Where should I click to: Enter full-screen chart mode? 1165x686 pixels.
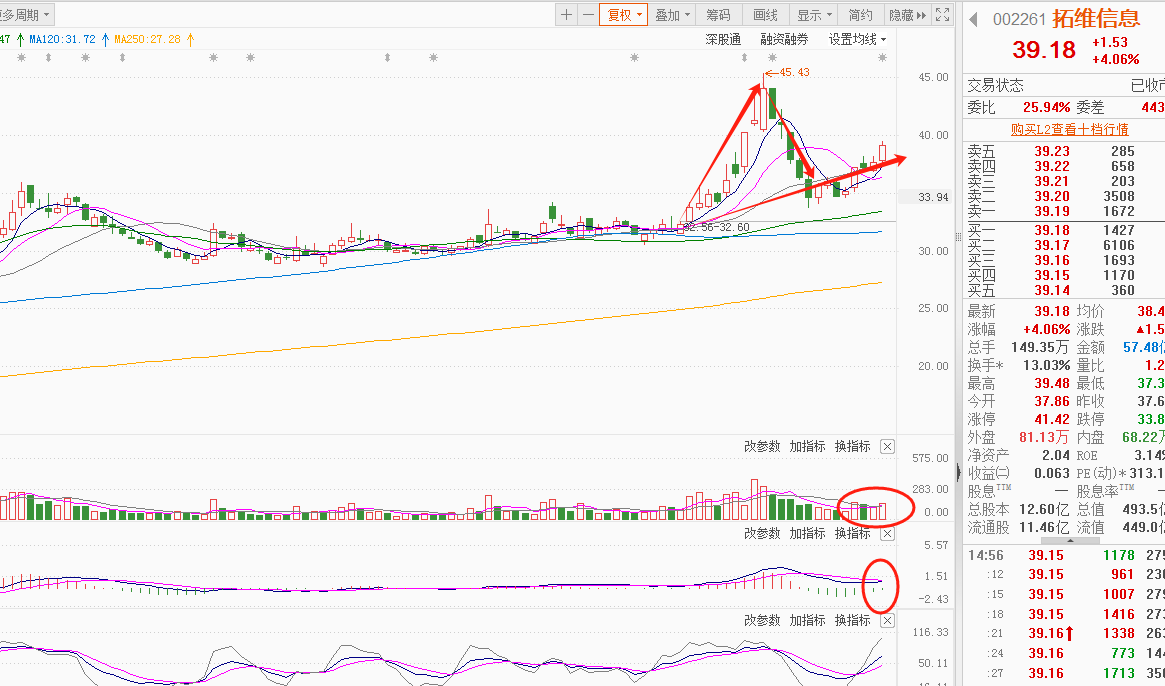pyautogui.click(x=942, y=15)
